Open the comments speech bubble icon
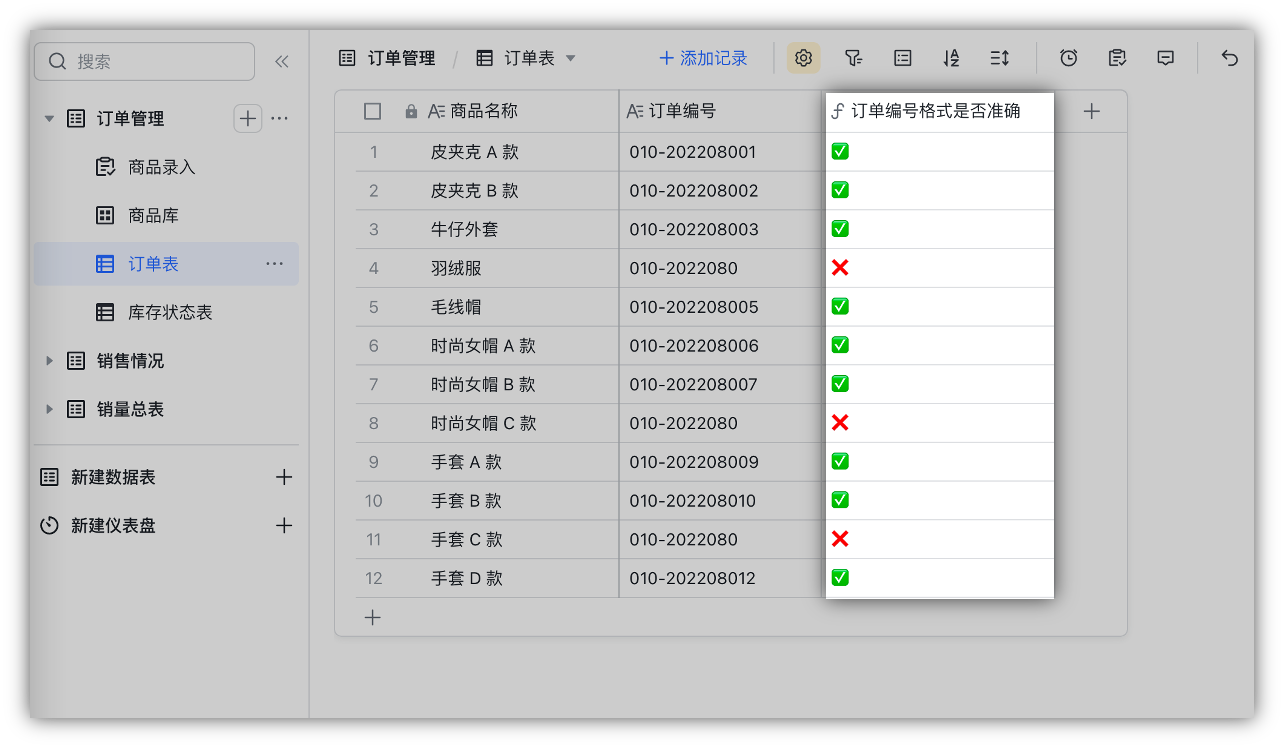This screenshot has width=1284, height=748. coord(1165,58)
